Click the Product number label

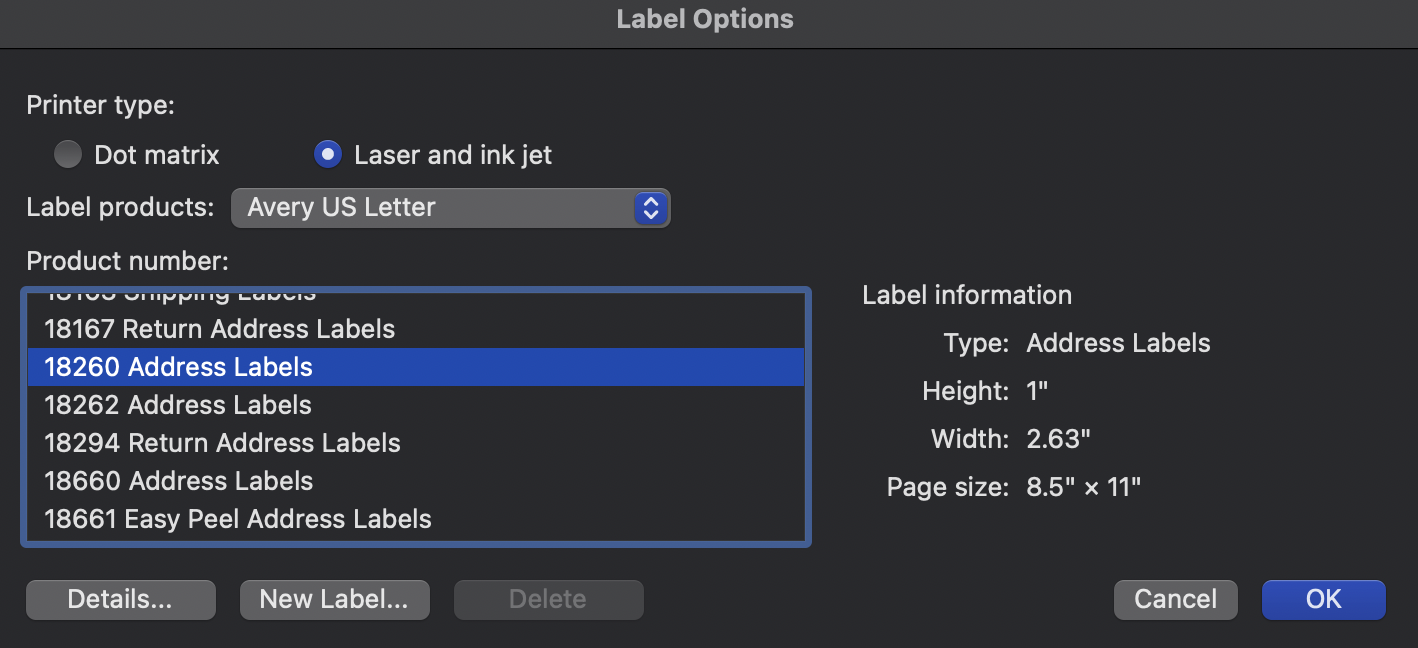[x=127, y=261]
